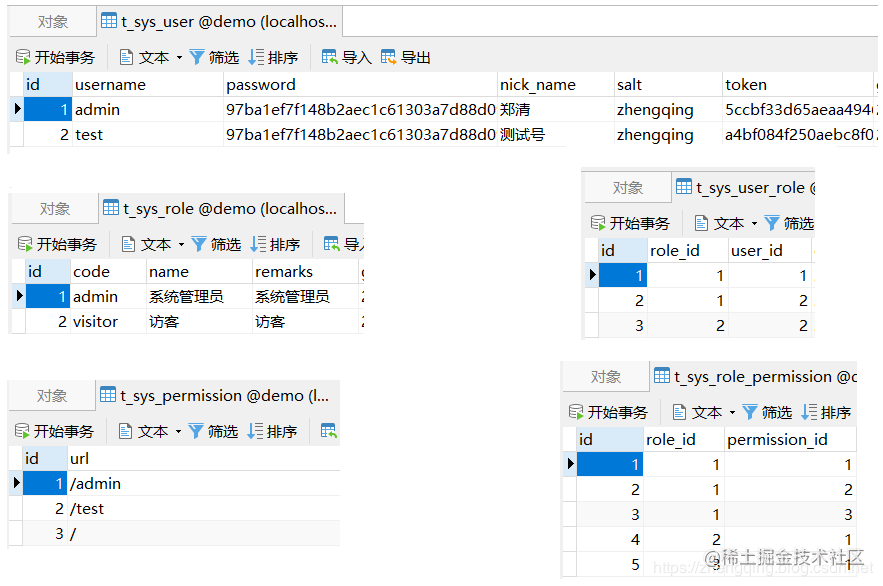Select the /admin url cell
This screenshot has width=883, height=586.
click(x=204, y=484)
